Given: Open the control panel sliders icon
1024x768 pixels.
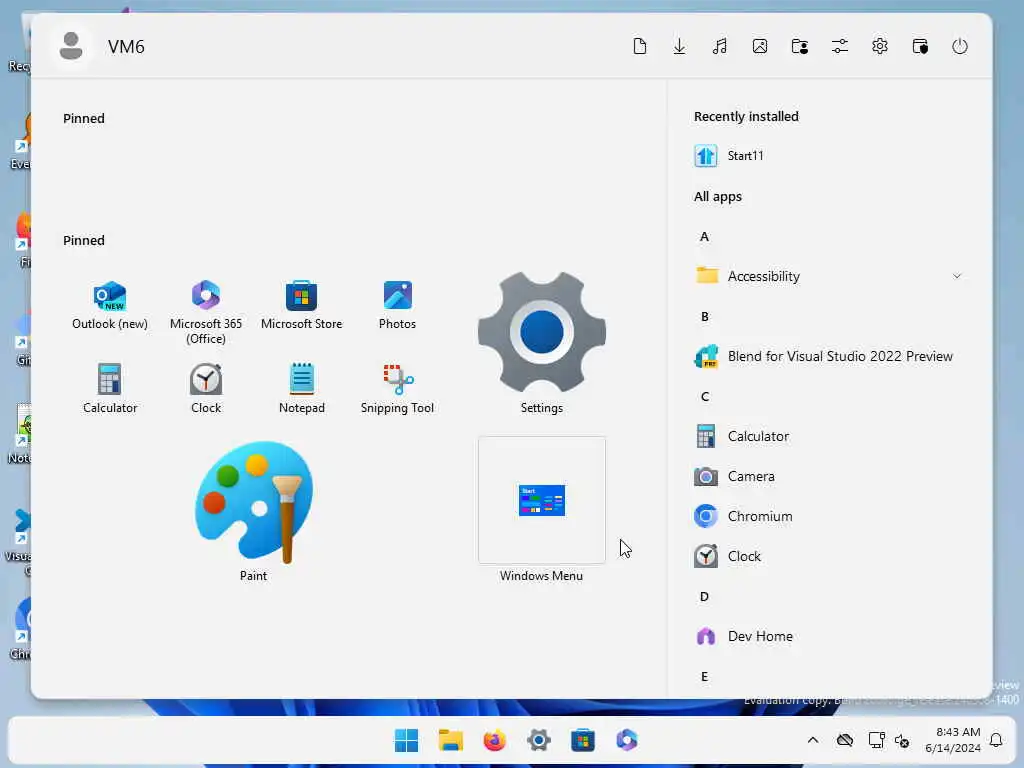Looking at the screenshot, I should (840, 46).
